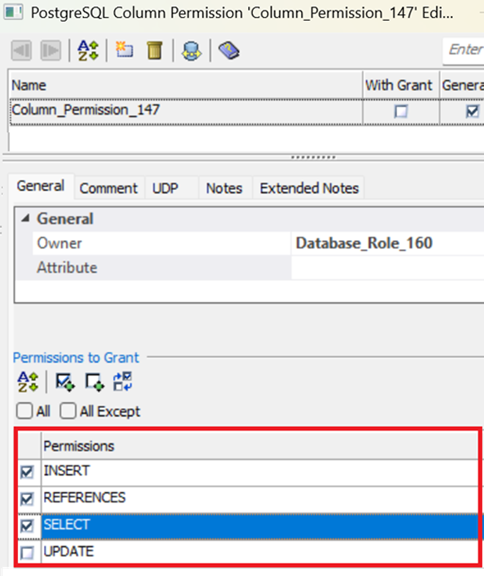484x576 pixels.
Task: Select the Column_Permission_147 name cell
Action: (186, 111)
